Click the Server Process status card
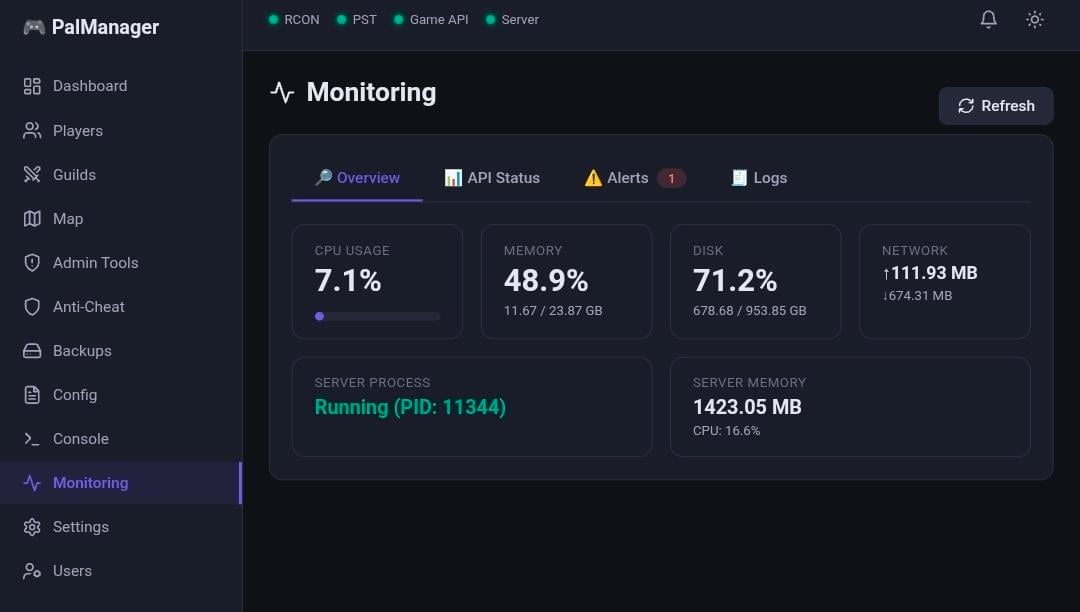The image size is (1080, 612). [x=471, y=407]
